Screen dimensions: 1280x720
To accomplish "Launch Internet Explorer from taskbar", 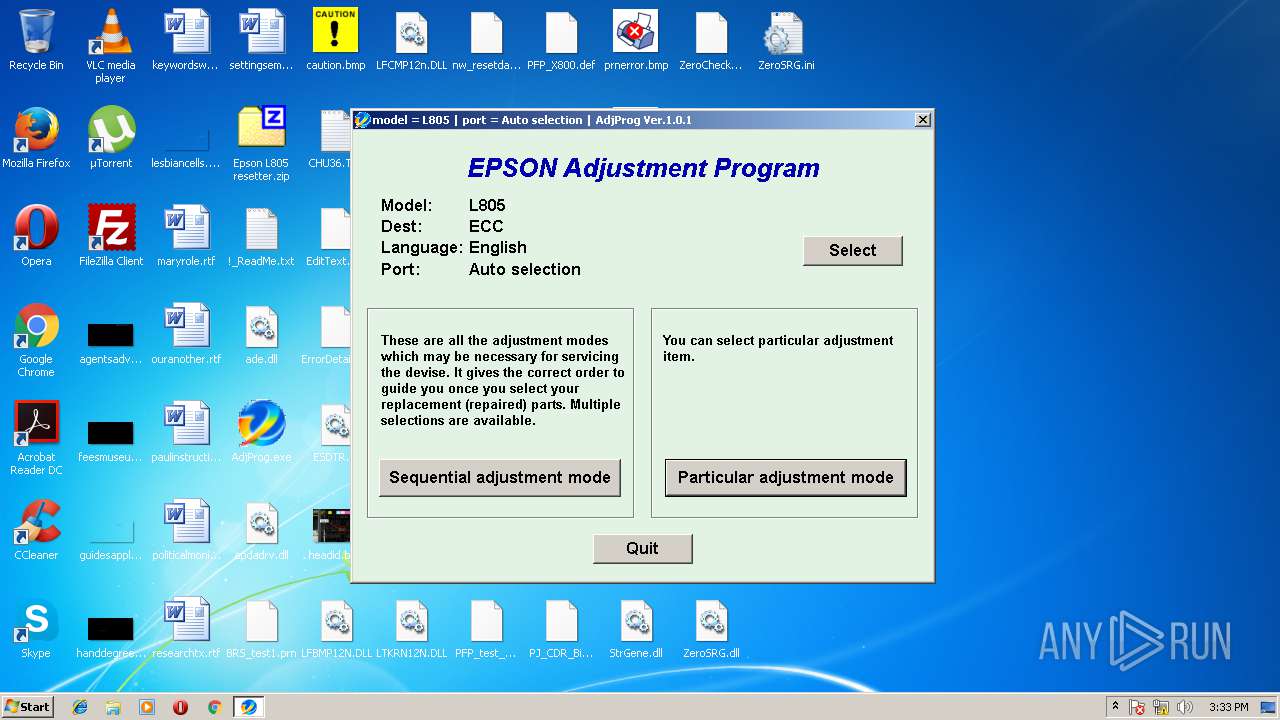I will pyautogui.click(x=80, y=707).
